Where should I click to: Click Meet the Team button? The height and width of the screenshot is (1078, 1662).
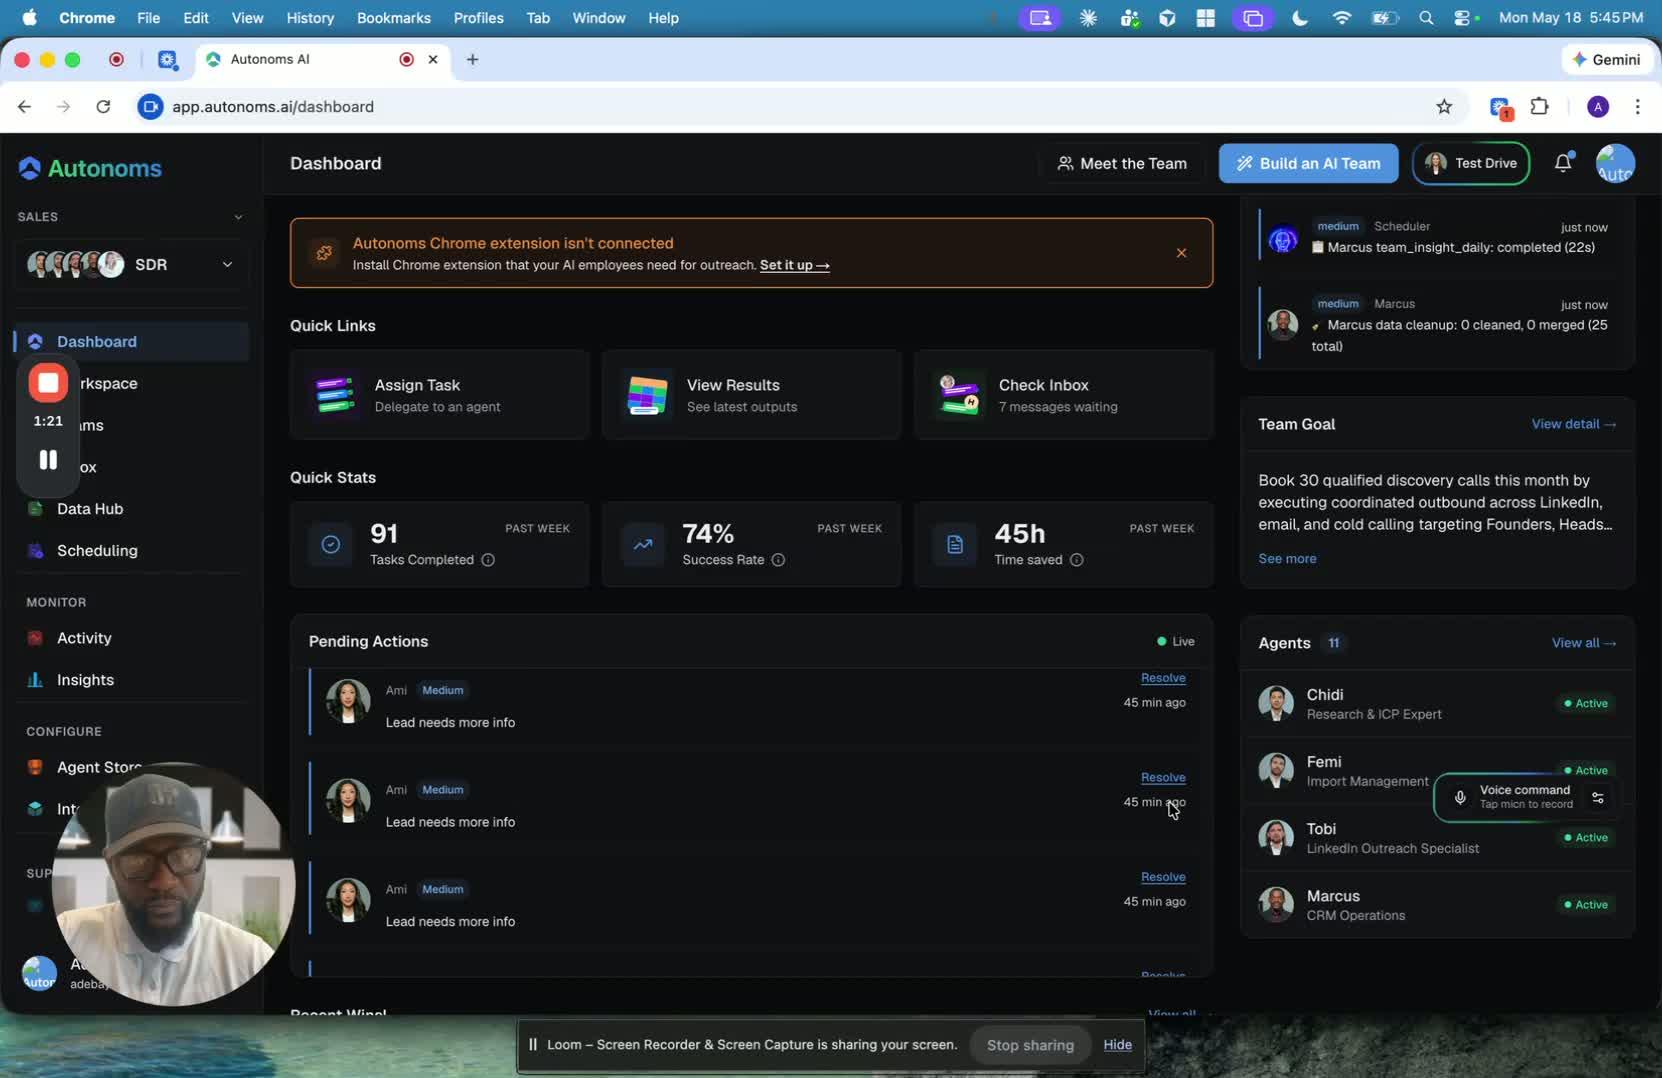(x=1122, y=163)
